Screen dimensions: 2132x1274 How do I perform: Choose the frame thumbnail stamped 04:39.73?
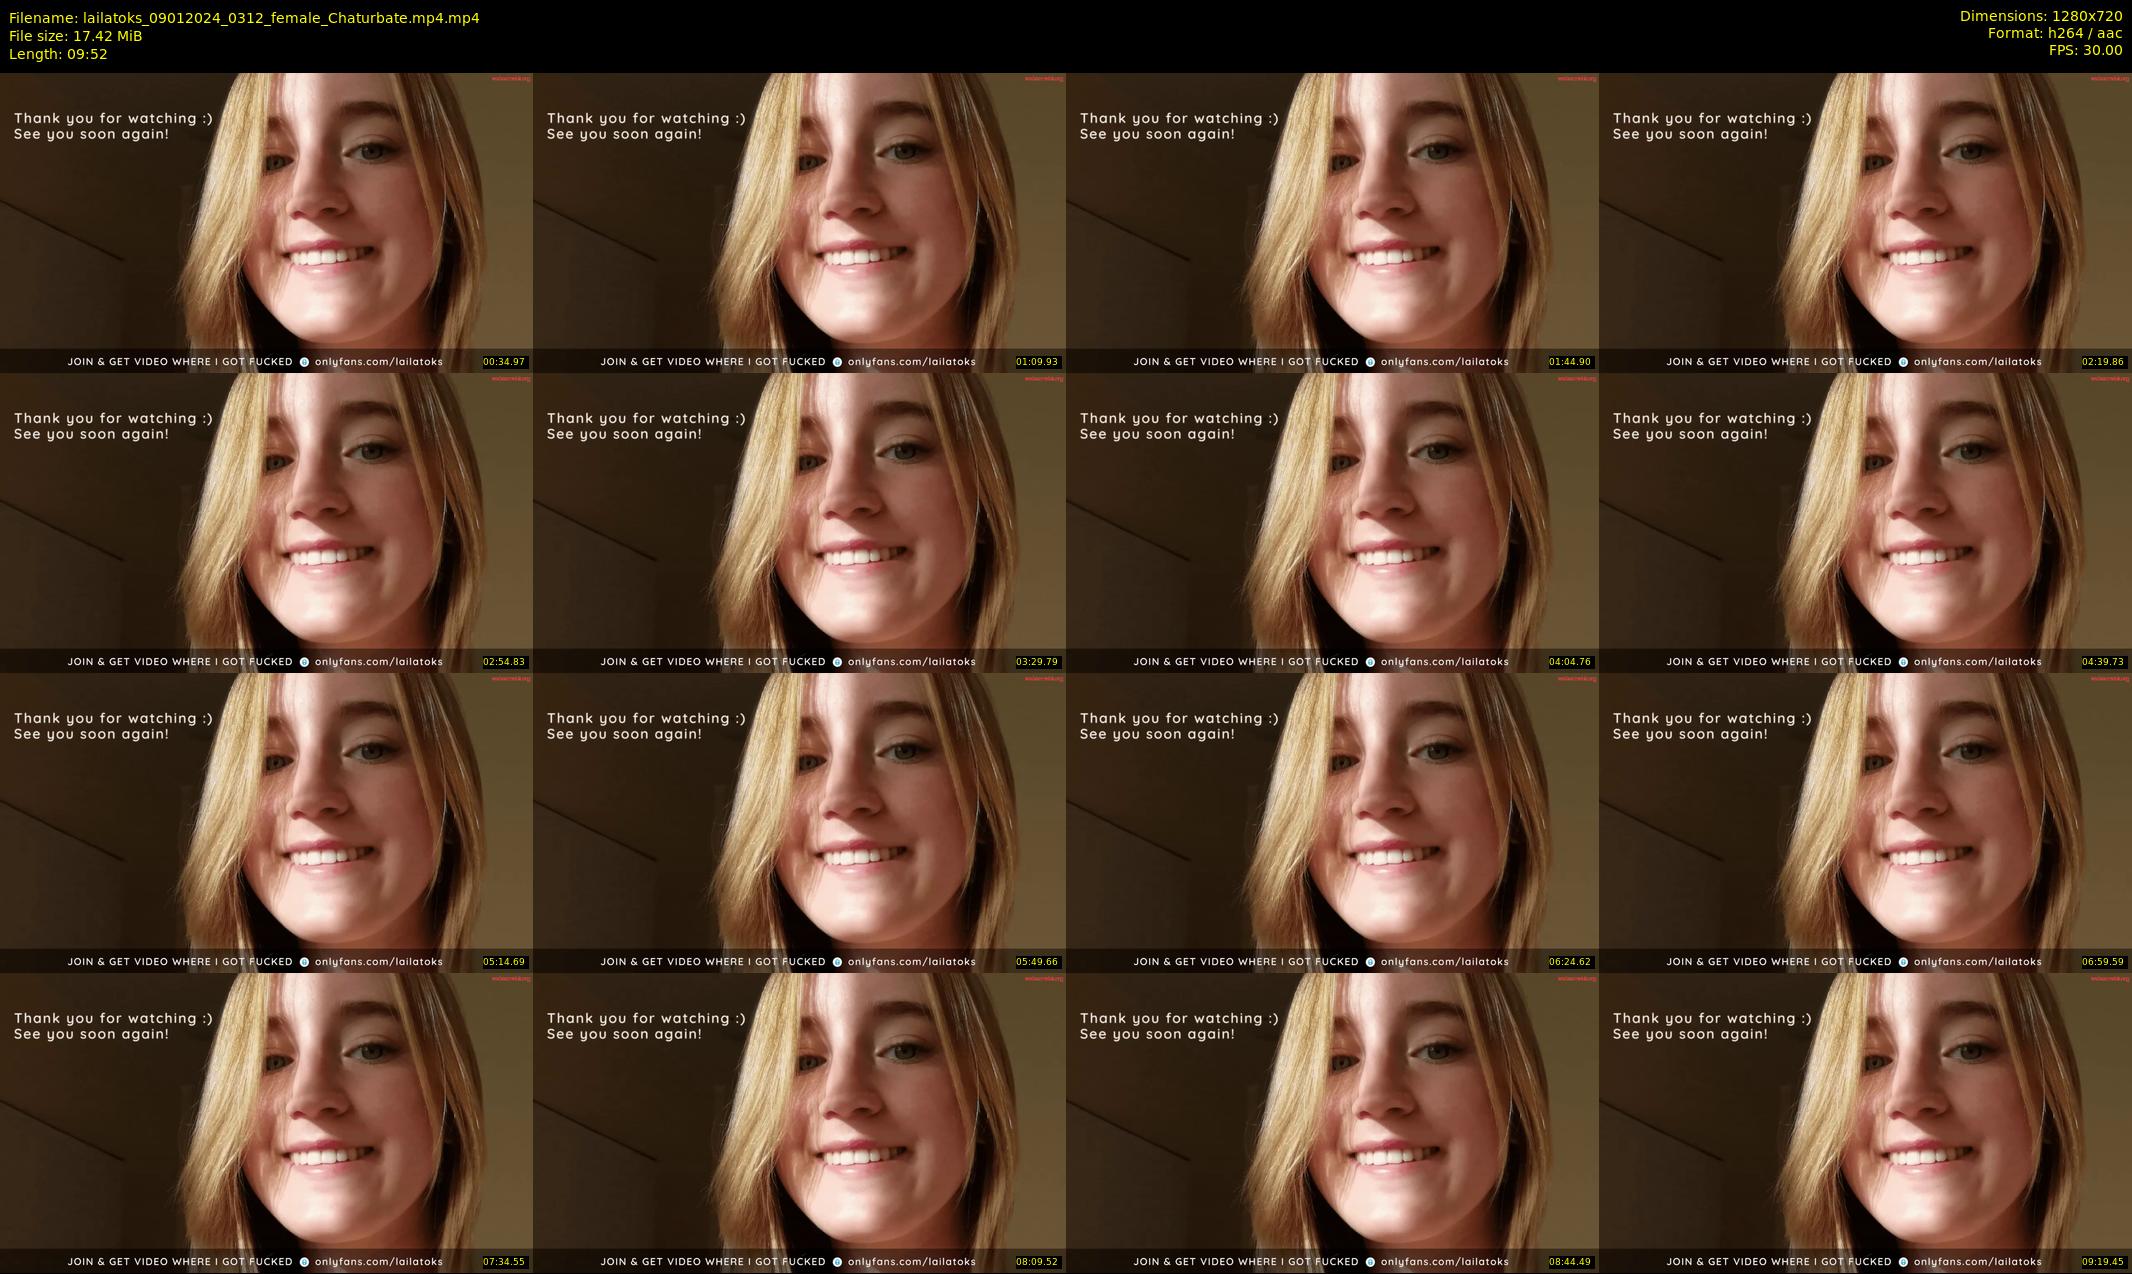pos(1865,522)
